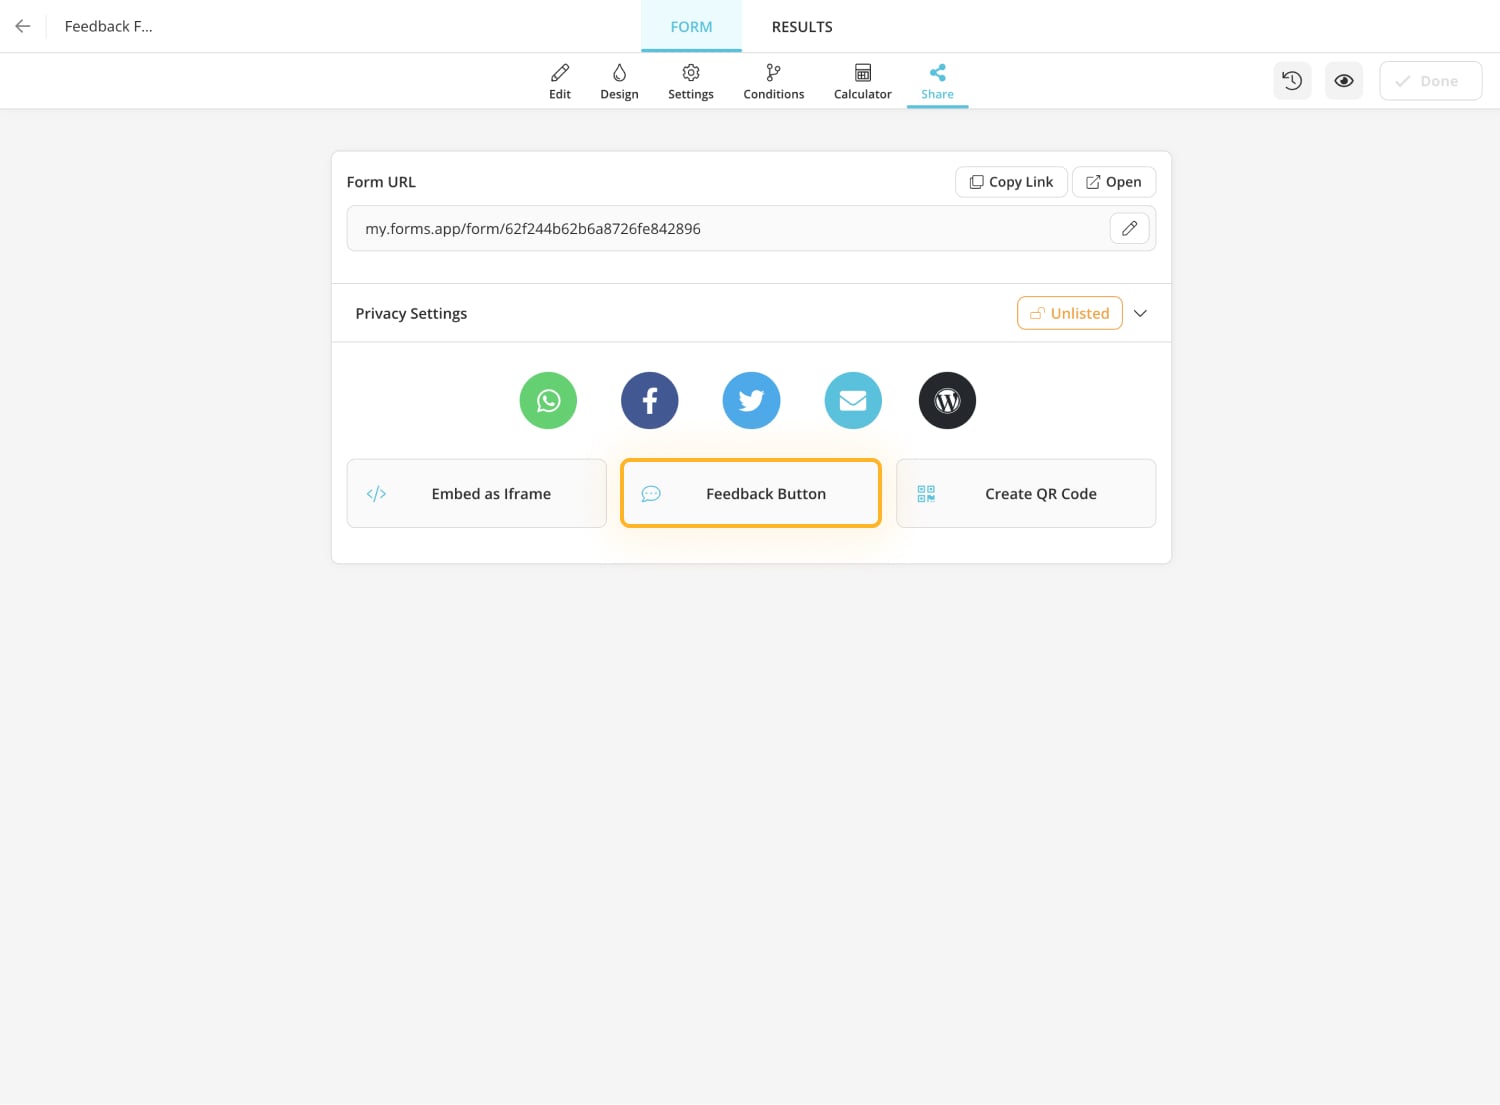Screen dimensions: 1500x1105
Task: Share form to WordPress
Action: click(x=947, y=400)
